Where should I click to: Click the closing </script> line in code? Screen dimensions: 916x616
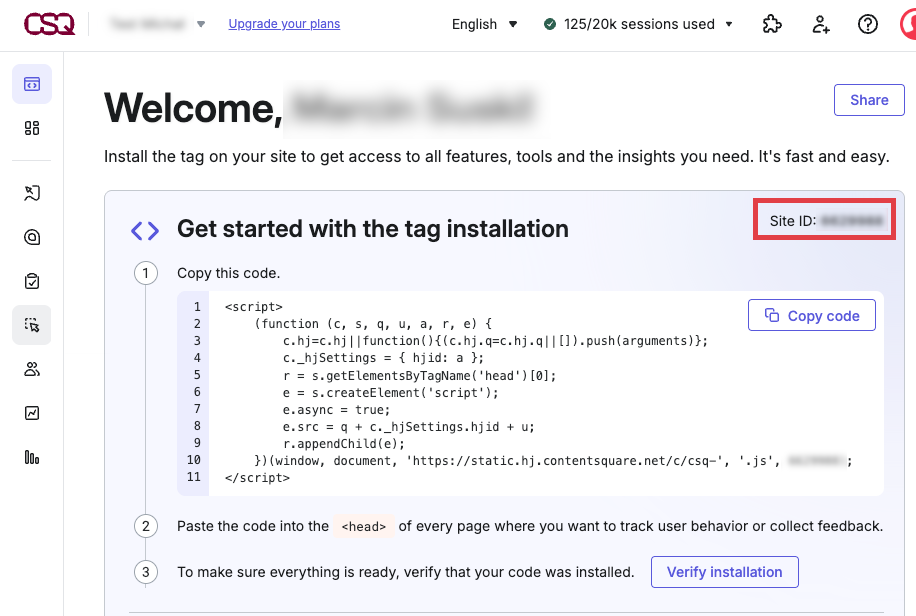(257, 477)
